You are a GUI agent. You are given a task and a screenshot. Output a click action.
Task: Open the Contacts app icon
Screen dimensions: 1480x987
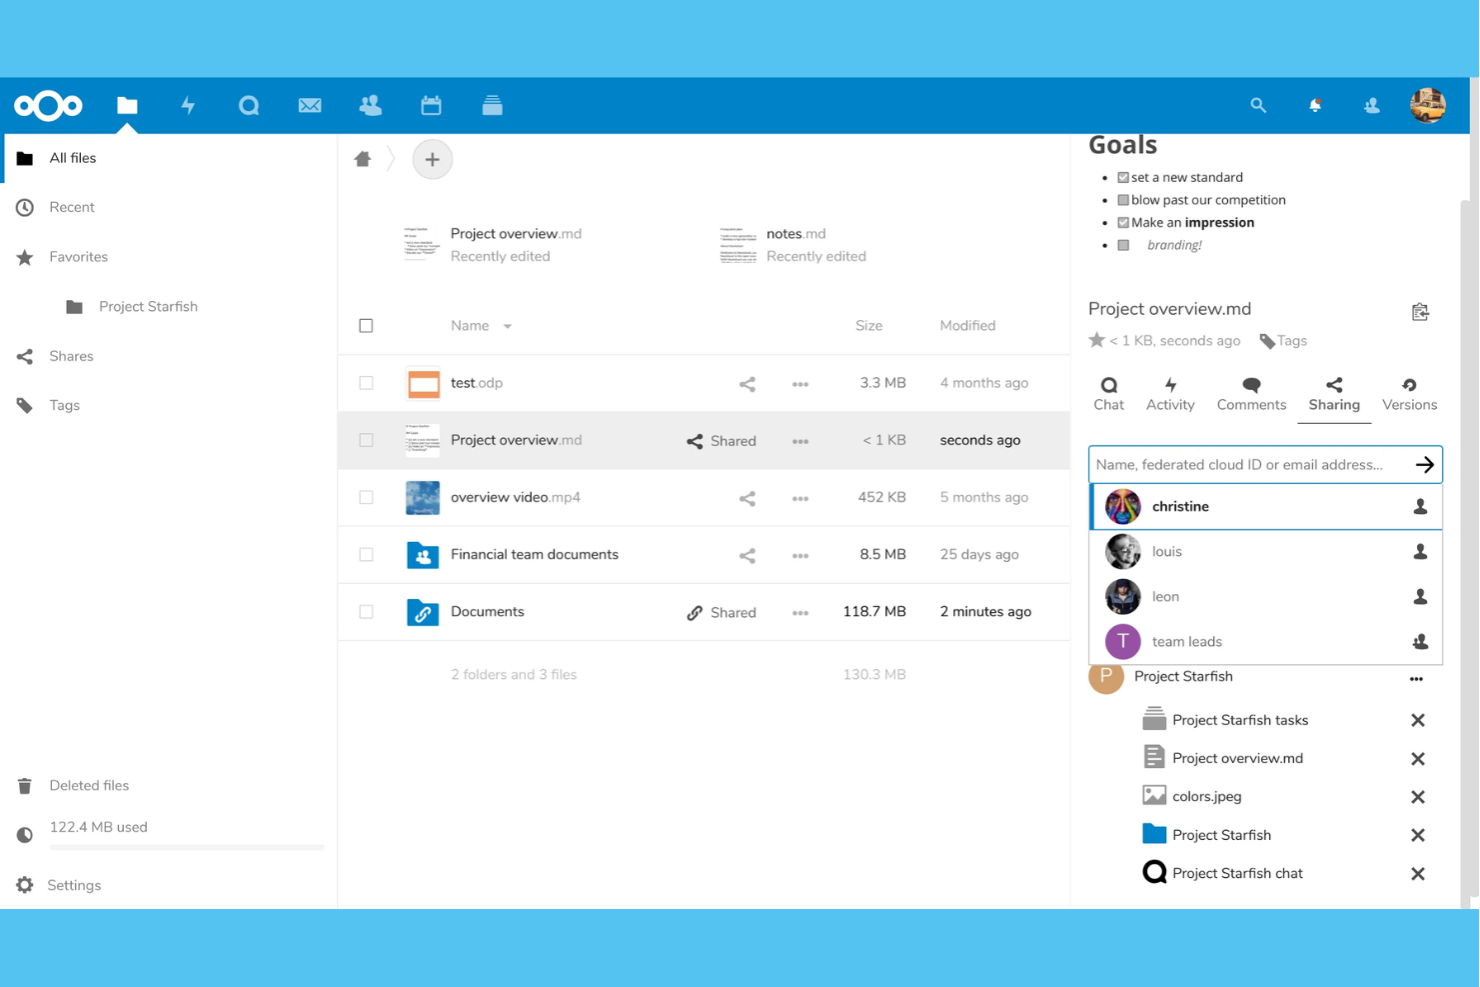370,105
